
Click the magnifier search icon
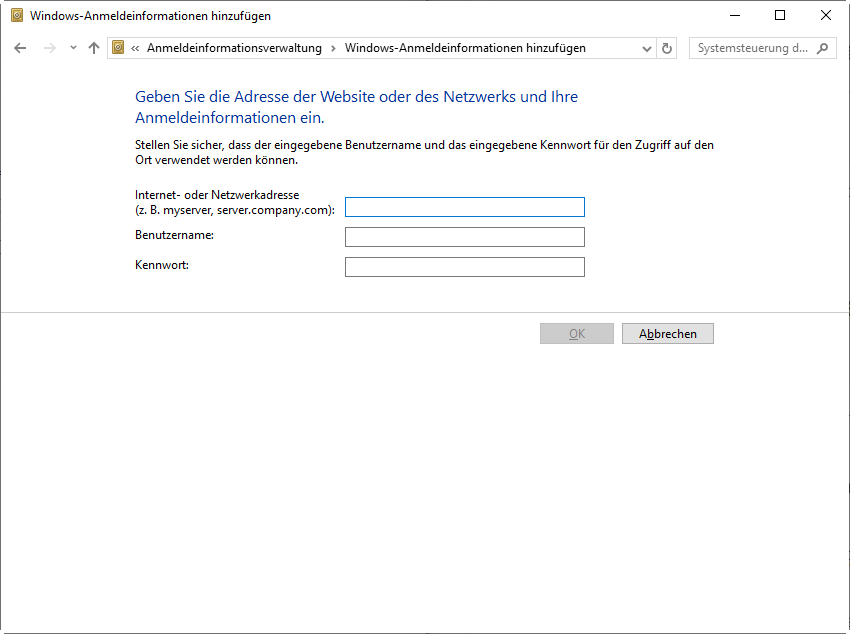823,48
